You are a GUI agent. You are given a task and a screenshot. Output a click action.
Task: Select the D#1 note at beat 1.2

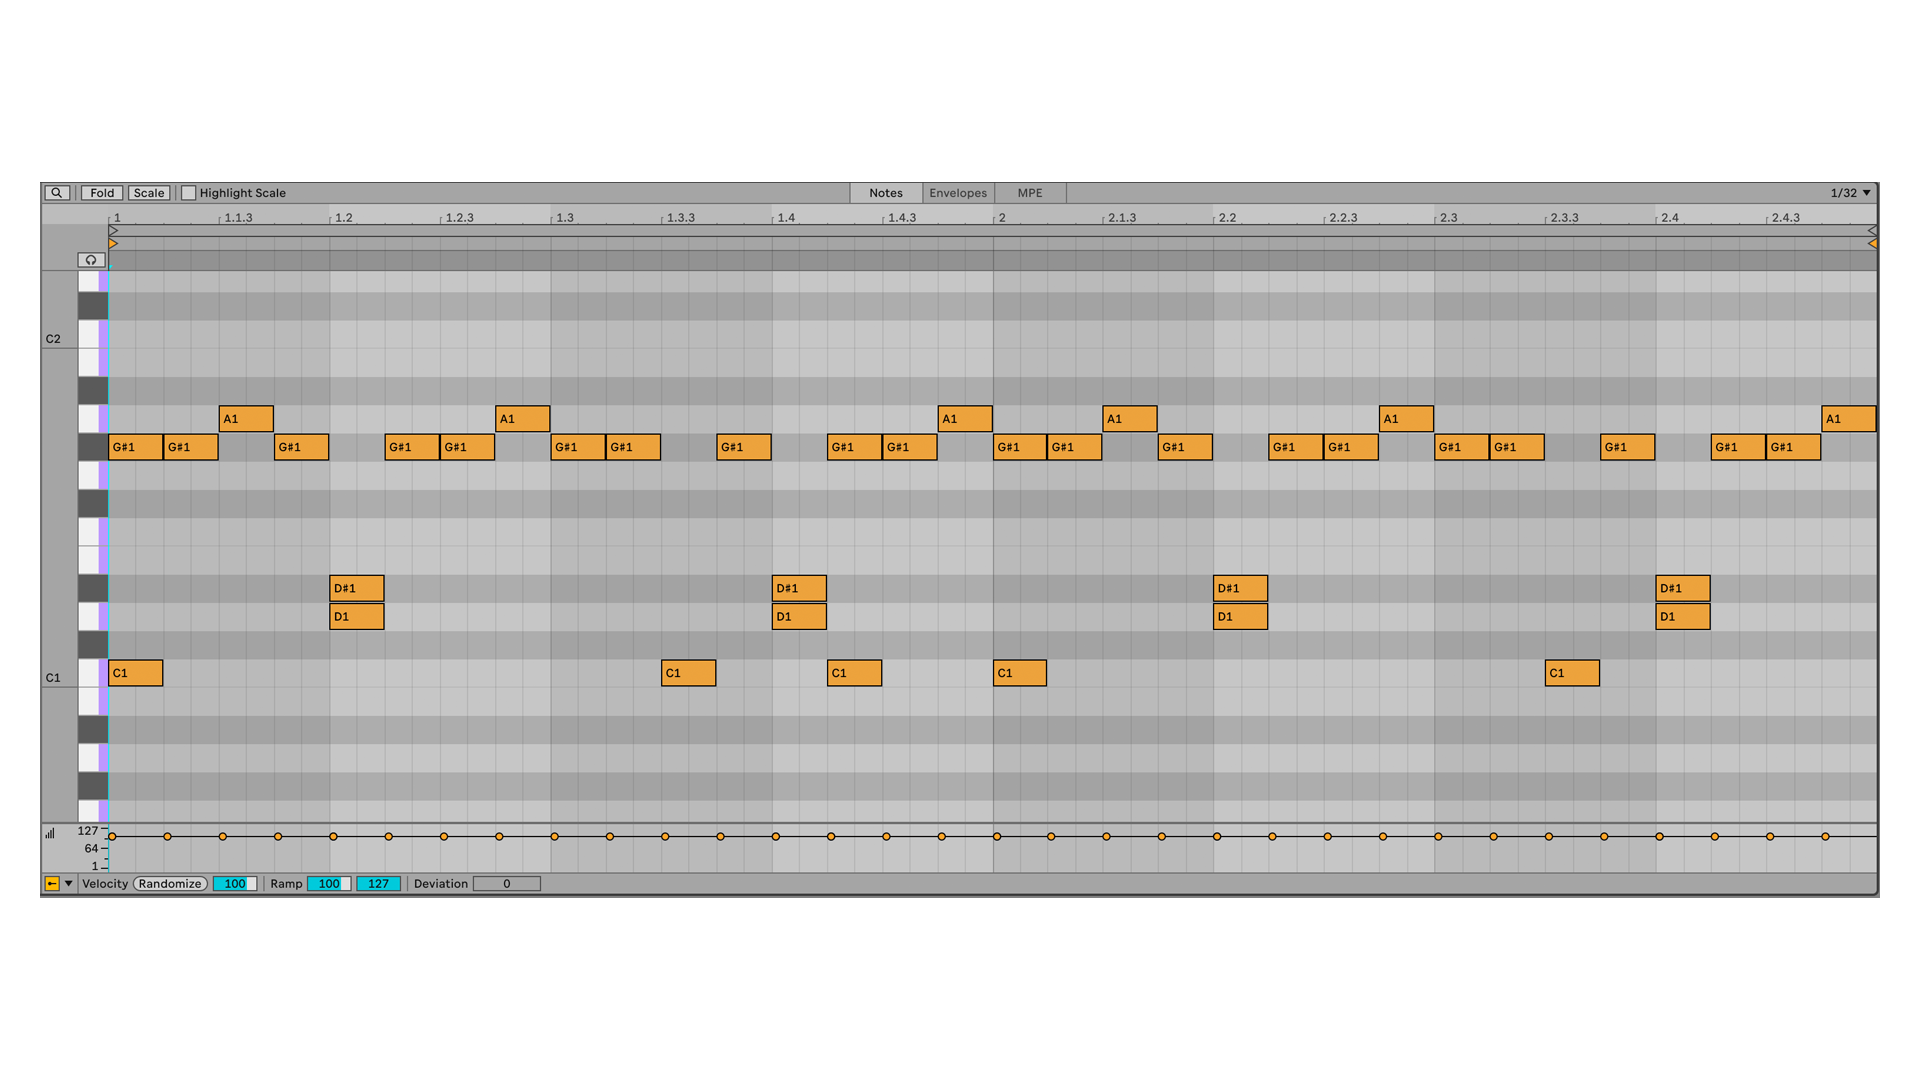[357, 588]
